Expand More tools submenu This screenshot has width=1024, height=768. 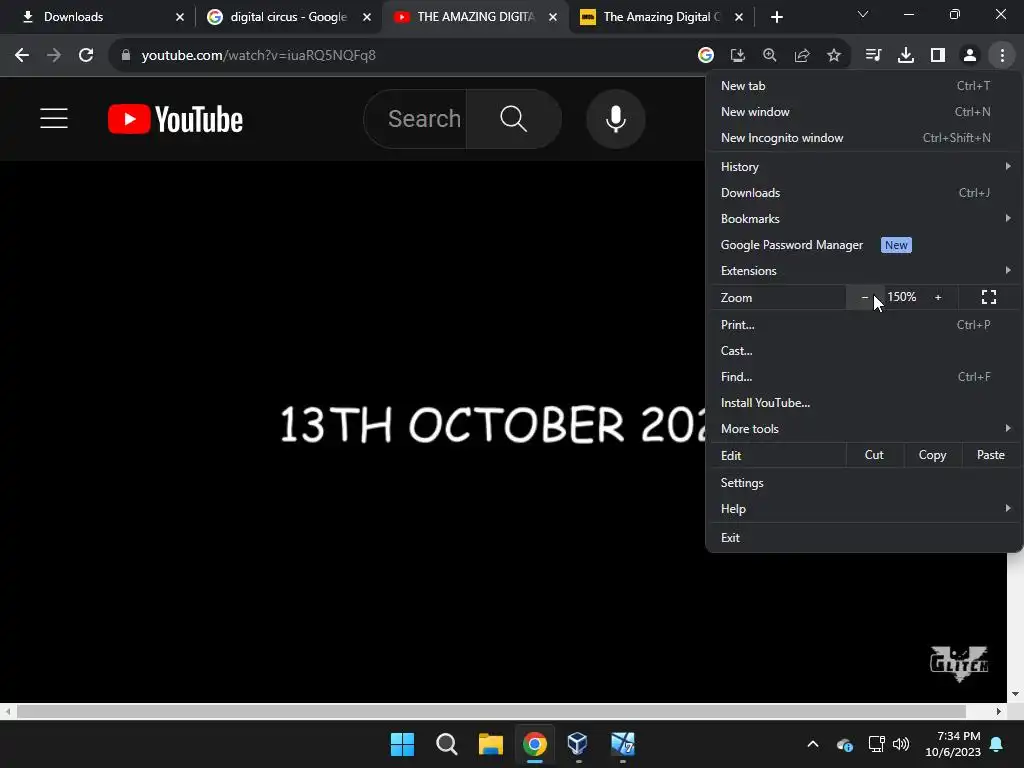point(863,429)
